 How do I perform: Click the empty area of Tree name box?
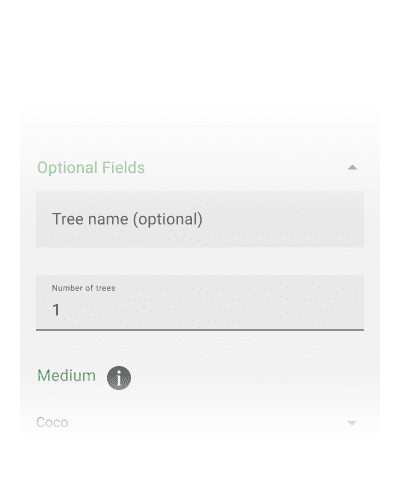pyautogui.click(x=283, y=219)
